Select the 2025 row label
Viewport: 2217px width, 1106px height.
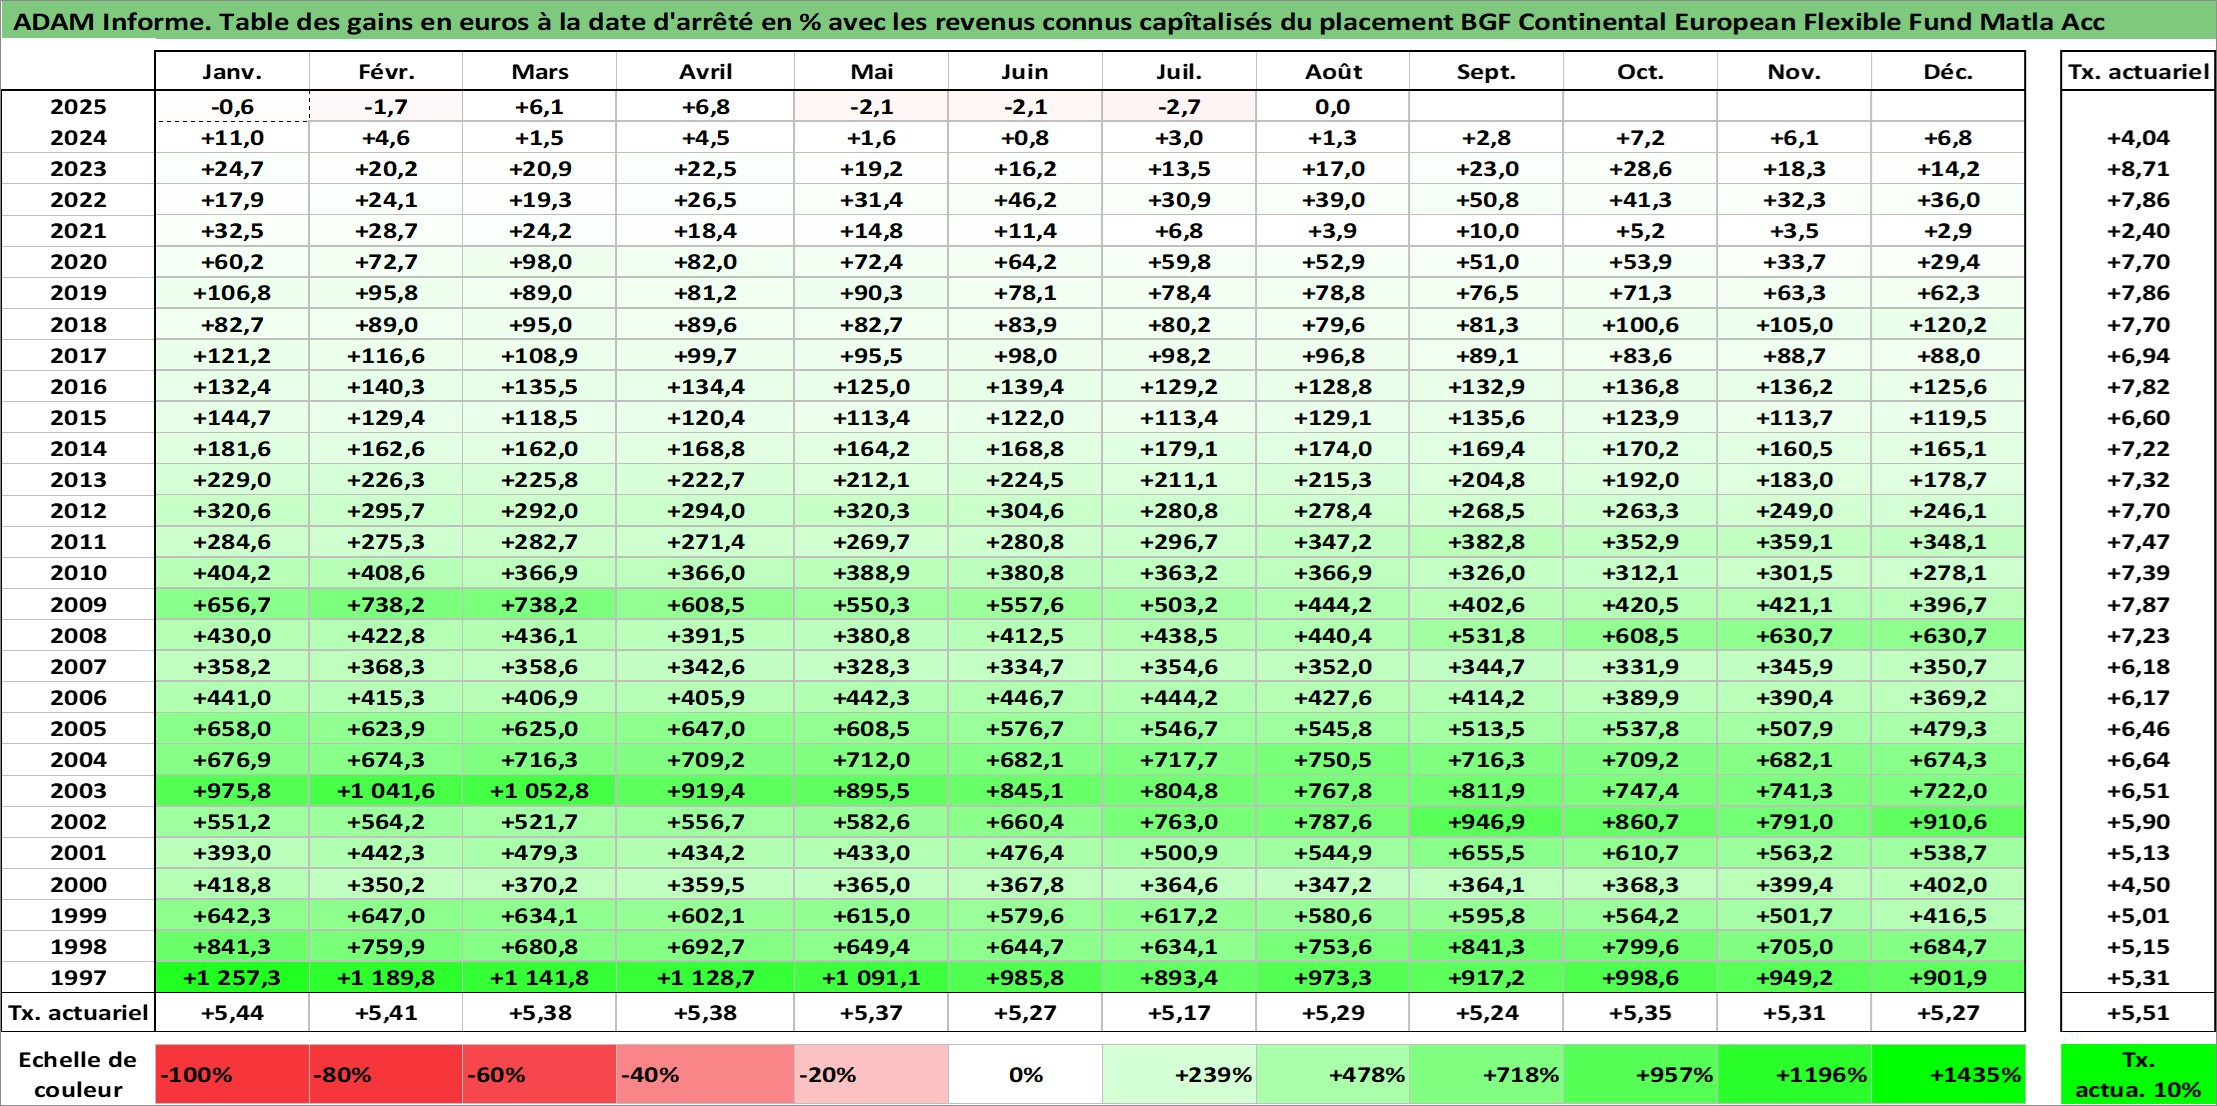tap(78, 107)
